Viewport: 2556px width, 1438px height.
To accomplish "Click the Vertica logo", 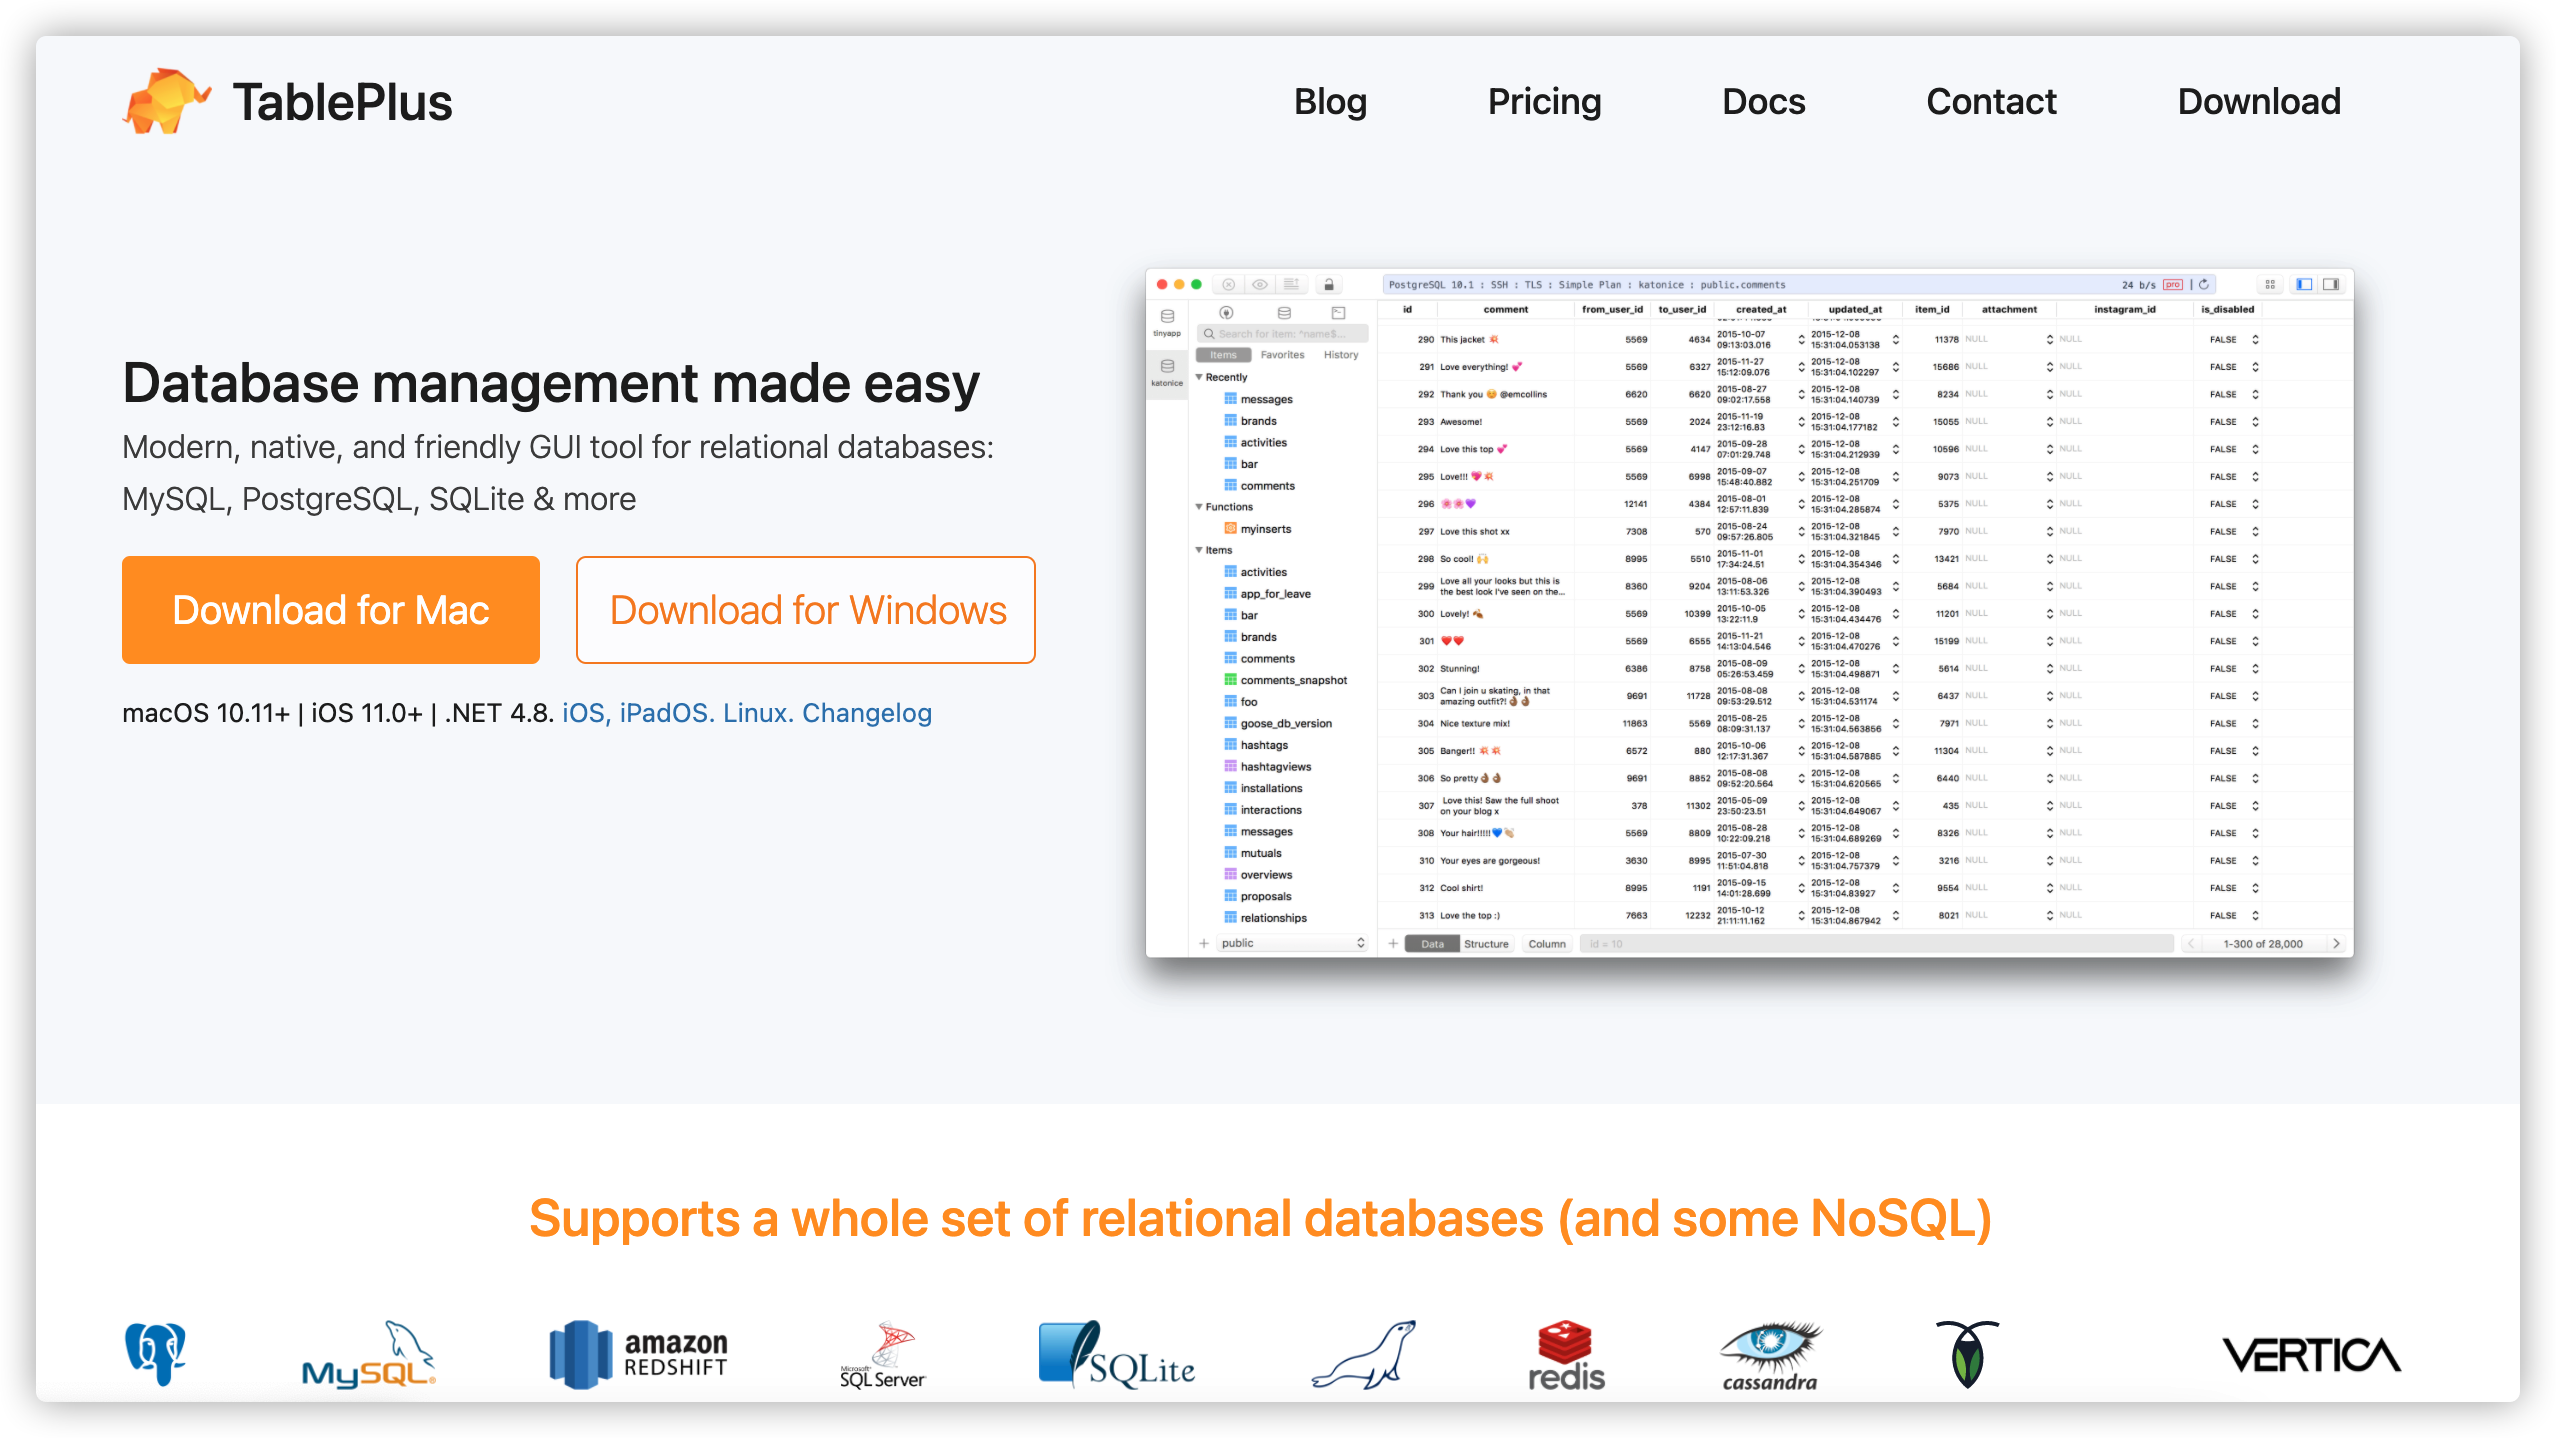I will (x=2311, y=1356).
